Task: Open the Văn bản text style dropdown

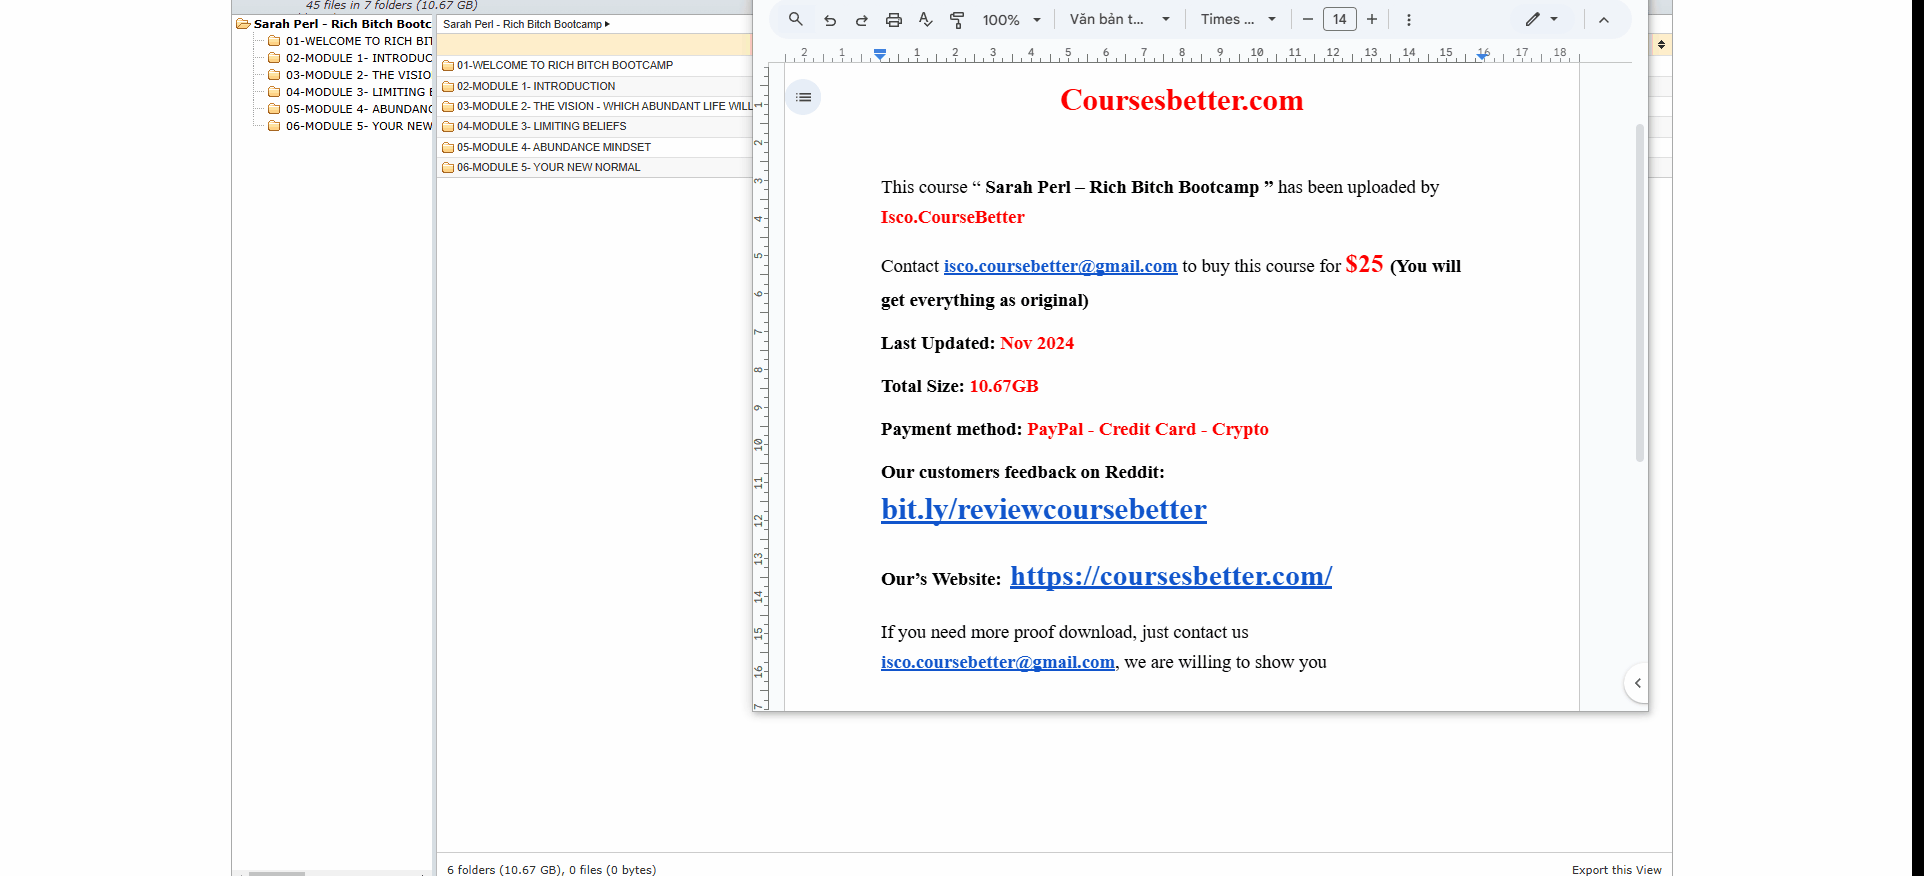Action: click(x=1119, y=20)
